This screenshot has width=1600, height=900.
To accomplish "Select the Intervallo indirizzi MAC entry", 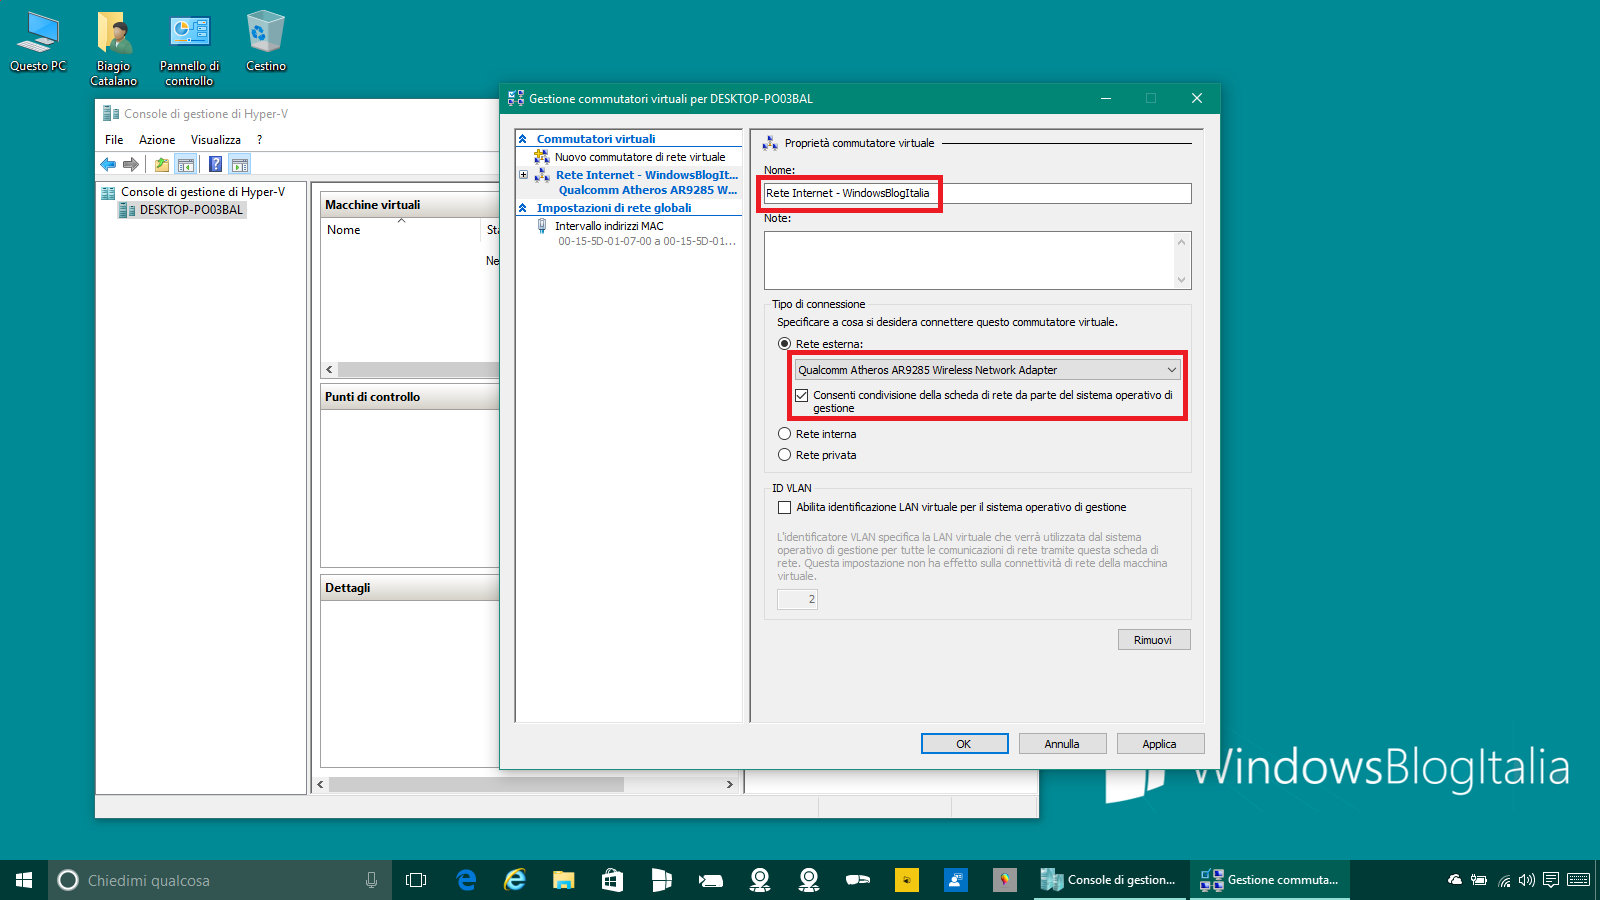I will [609, 226].
